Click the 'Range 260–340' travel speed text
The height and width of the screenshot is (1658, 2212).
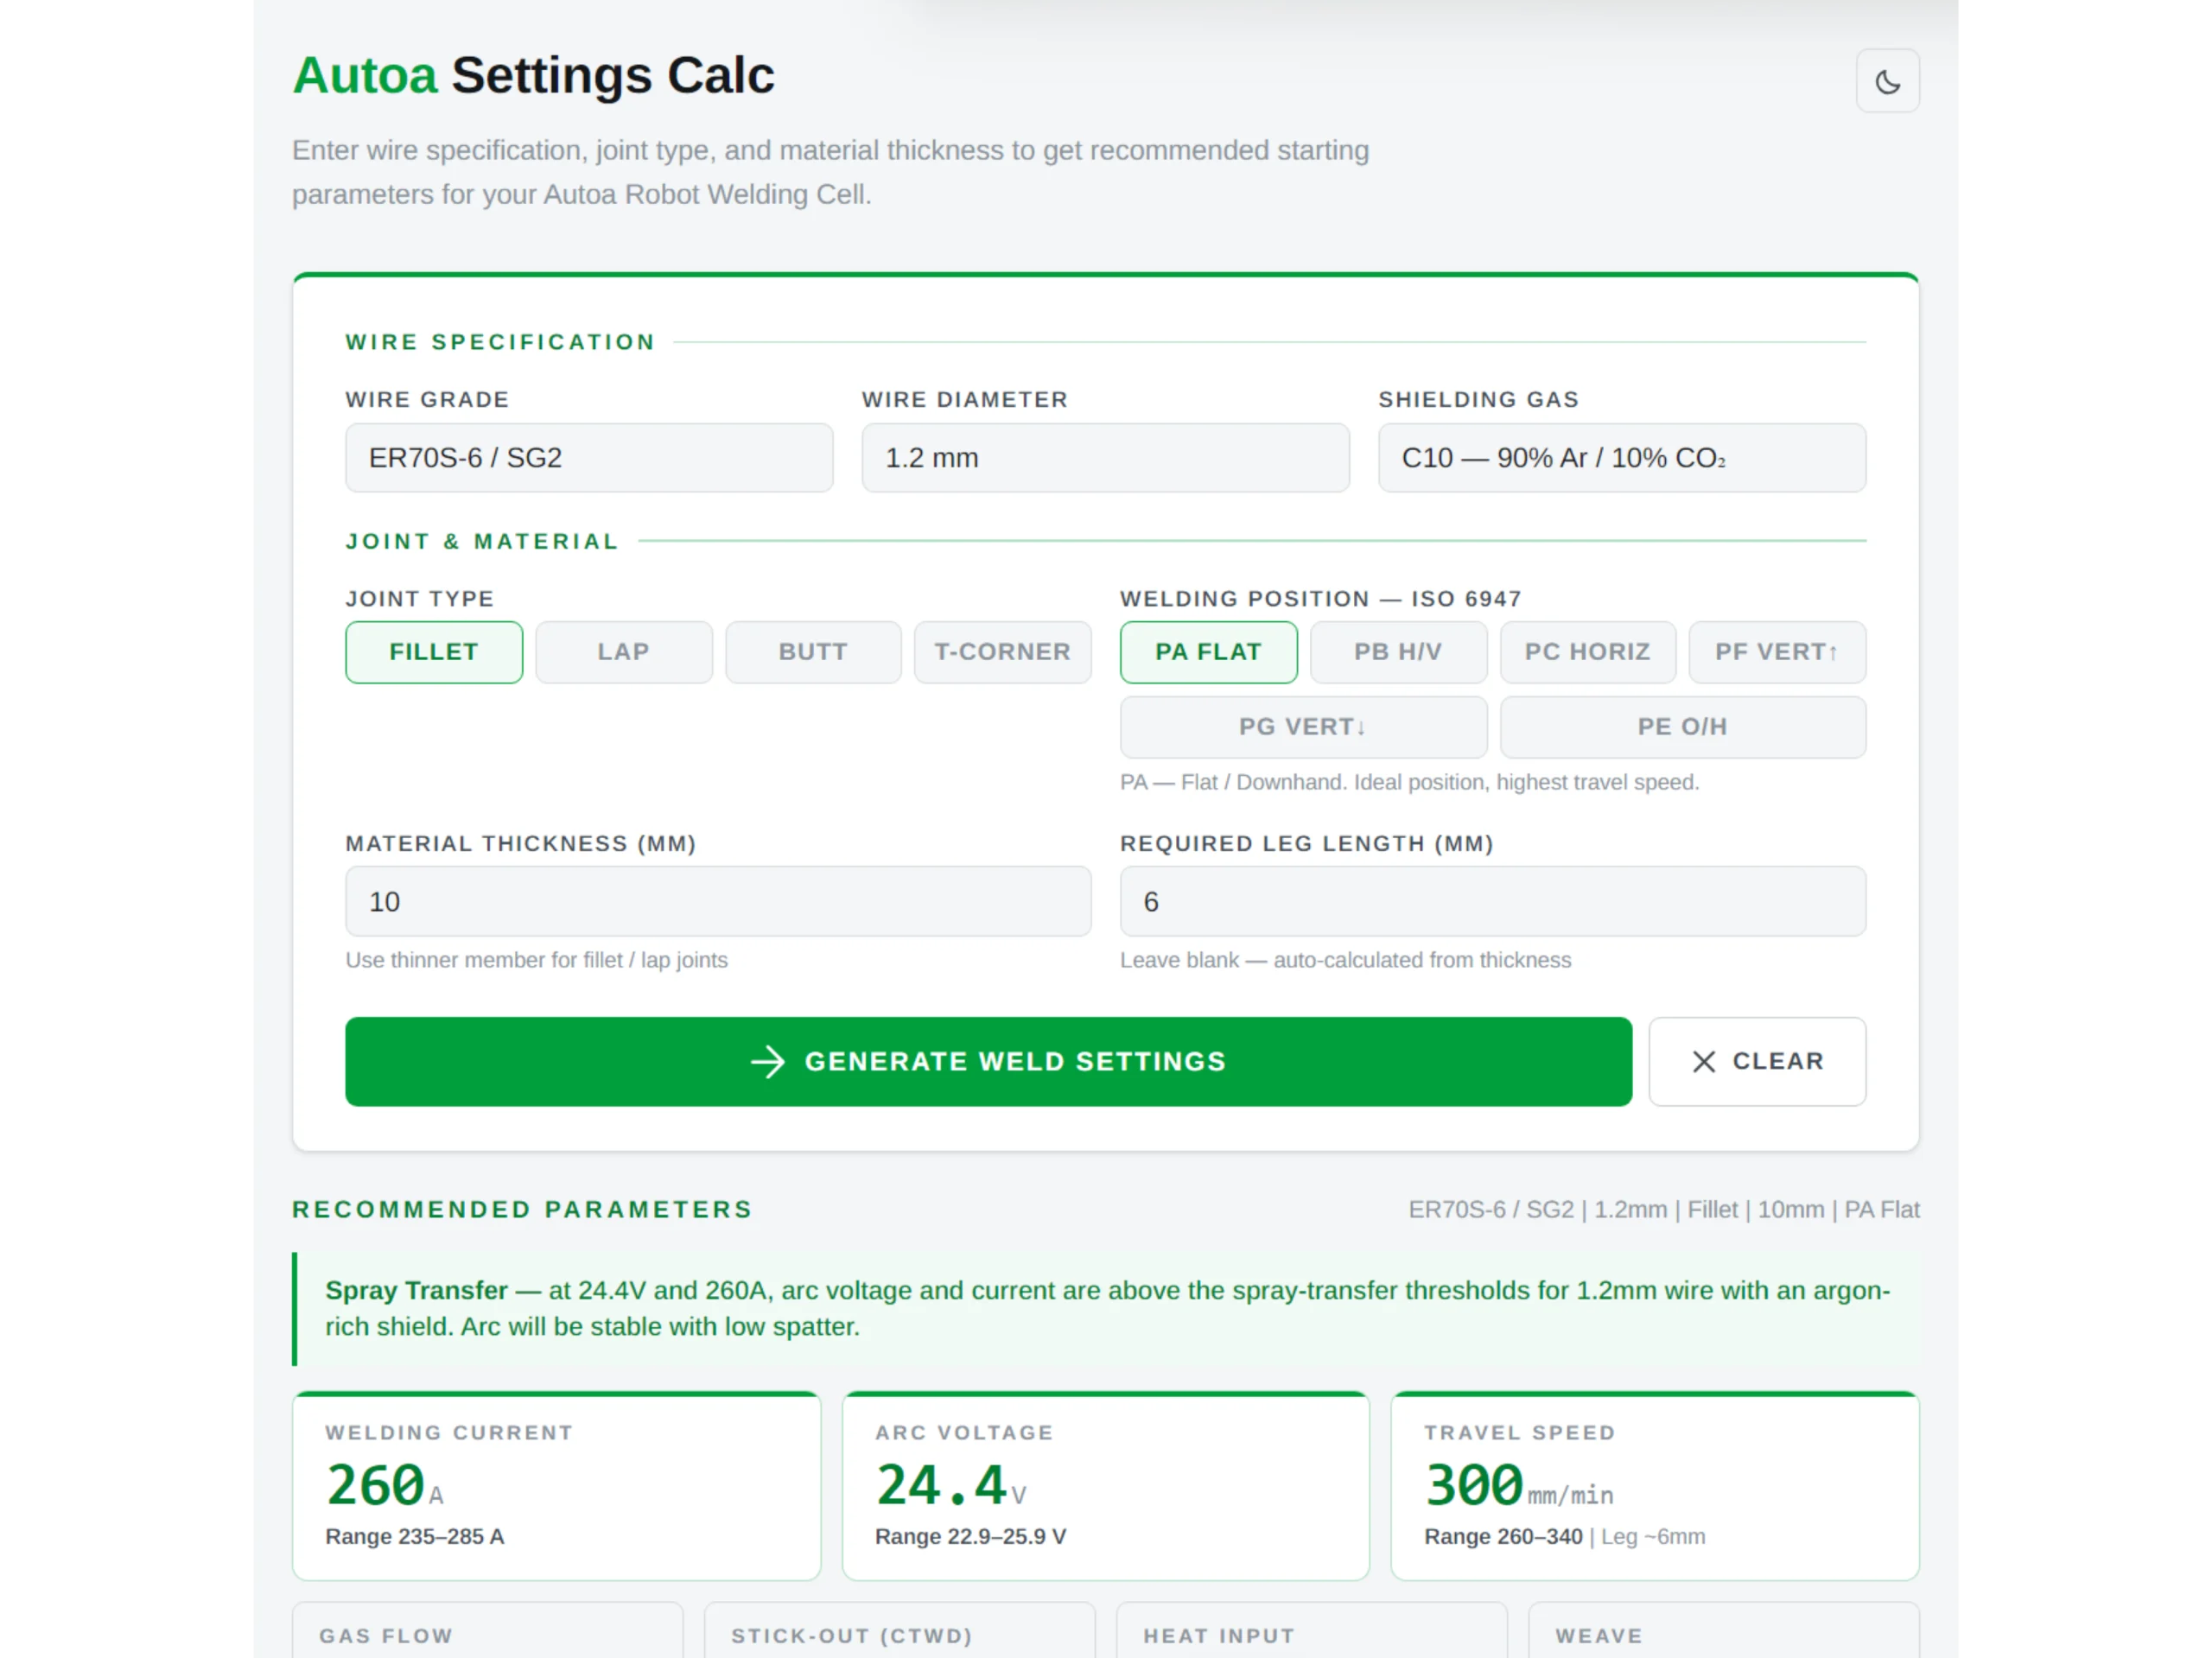(1503, 1536)
